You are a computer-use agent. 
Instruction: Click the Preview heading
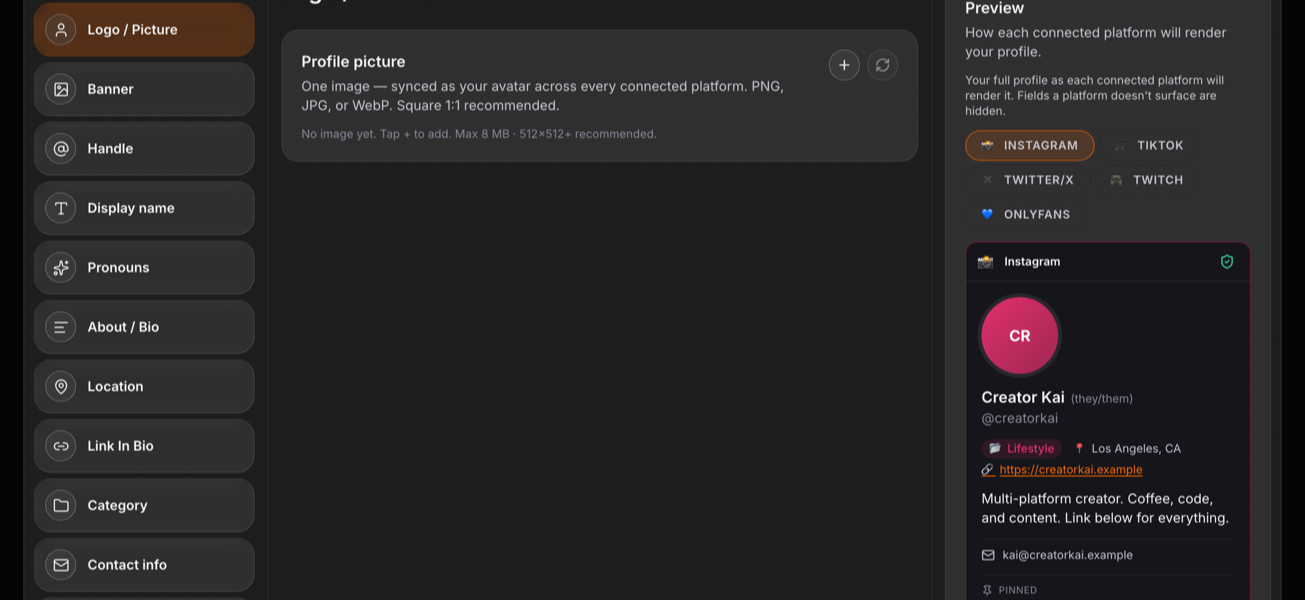tap(994, 8)
